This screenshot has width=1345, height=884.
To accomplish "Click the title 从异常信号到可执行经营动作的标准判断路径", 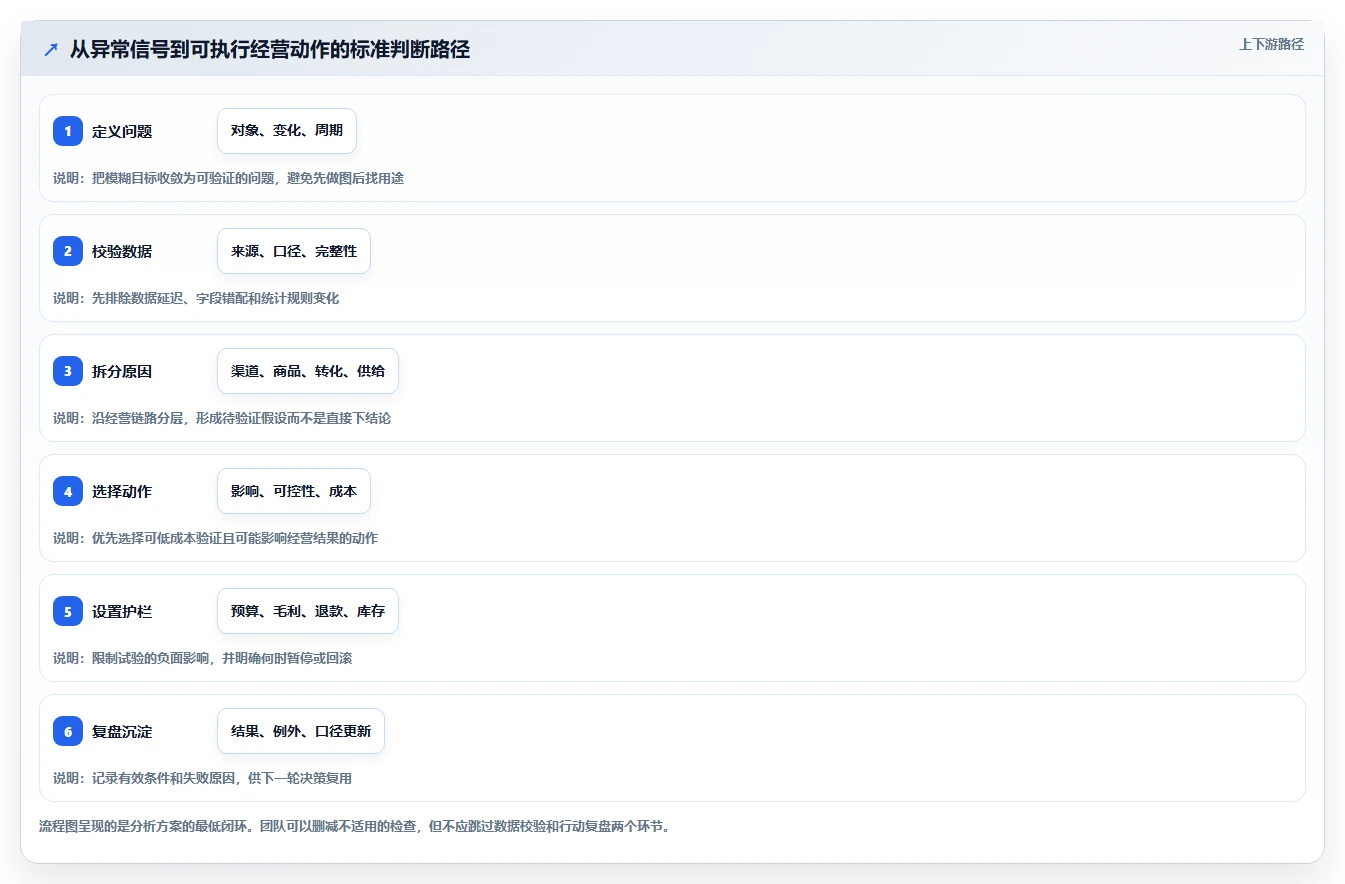I will [x=270, y=49].
